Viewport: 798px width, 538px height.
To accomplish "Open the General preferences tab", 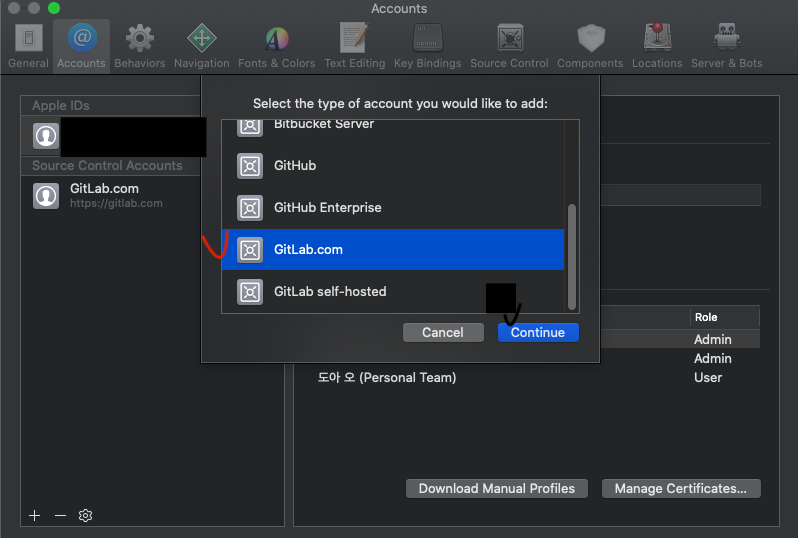I will [28, 47].
